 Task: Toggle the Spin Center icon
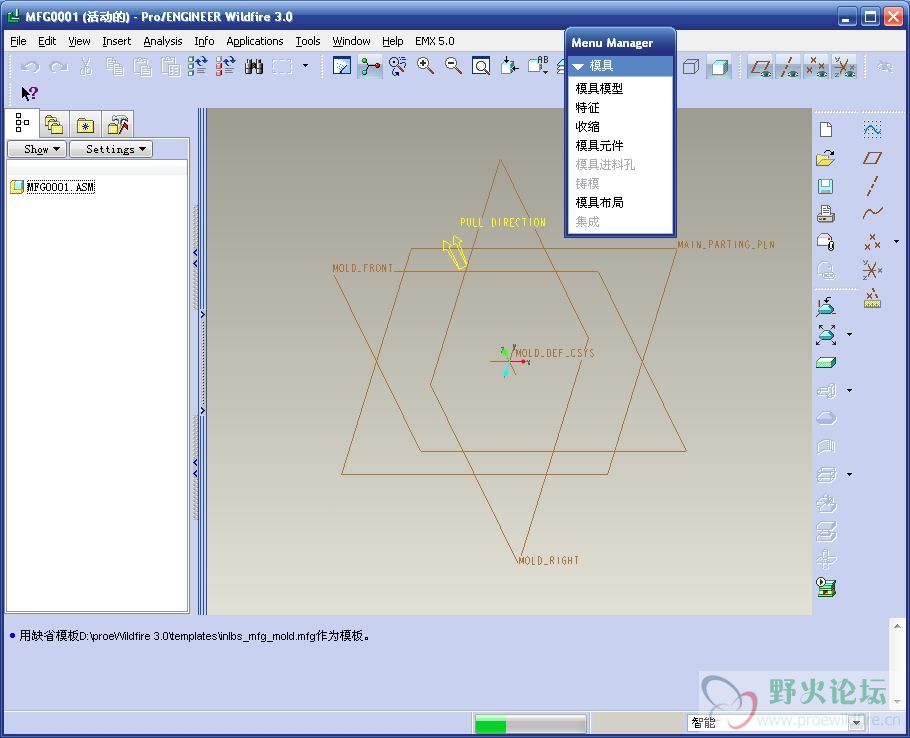370,66
